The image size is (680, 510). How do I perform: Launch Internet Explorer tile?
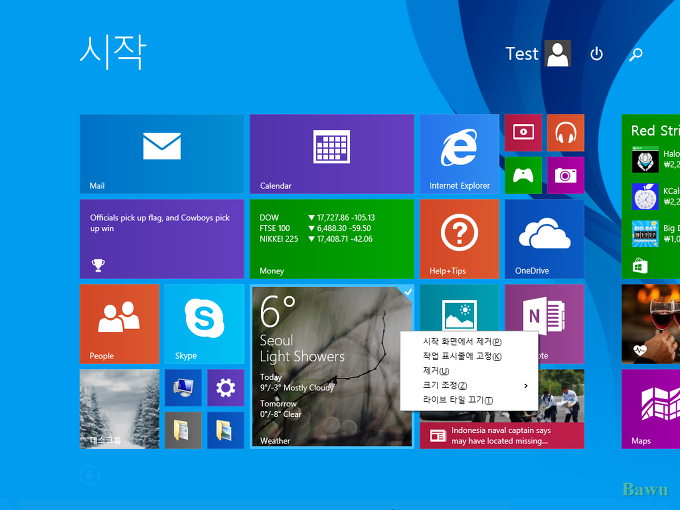coord(459,154)
